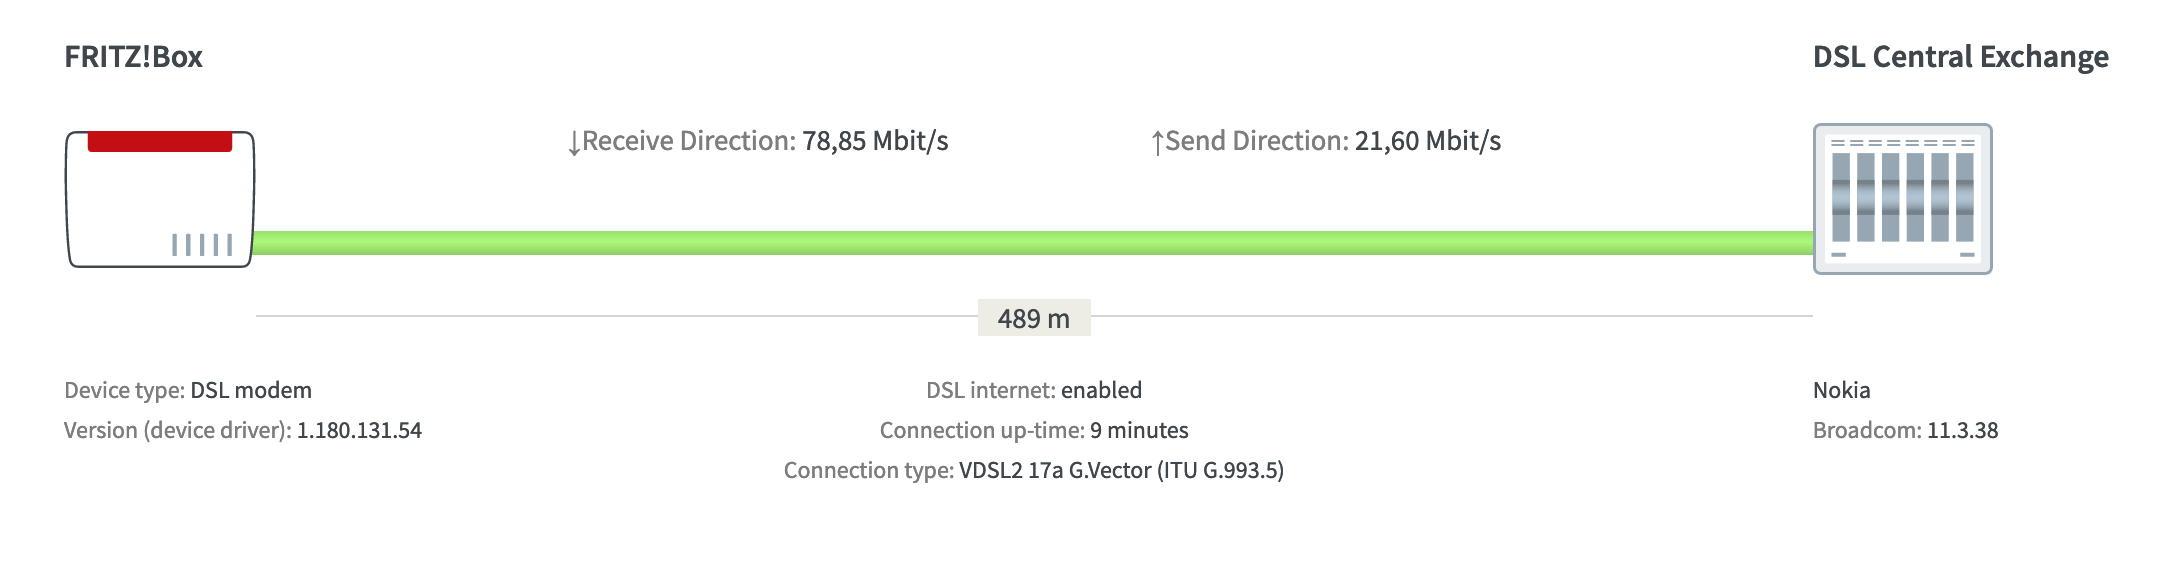The image size is (2180, 586).
Task: Click the Device type DSL modem text
Action: point(251,390)
